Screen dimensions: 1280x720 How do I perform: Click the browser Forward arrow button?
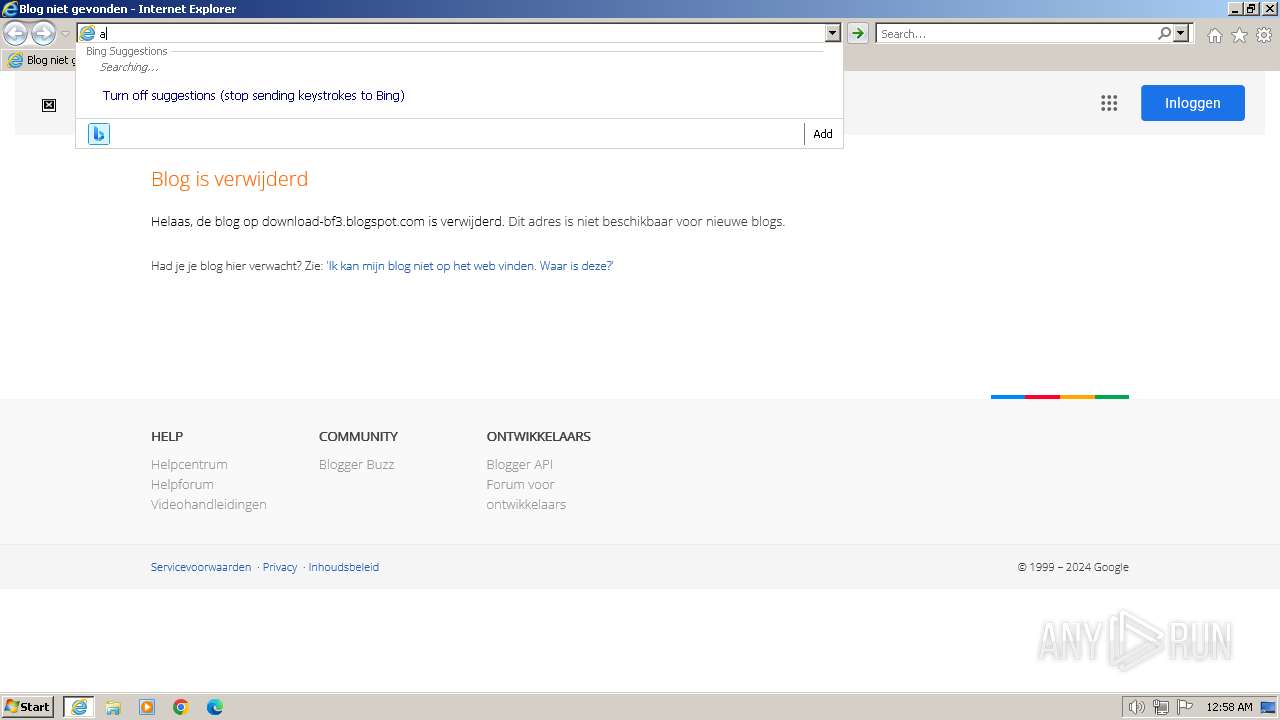click(43, 33)
